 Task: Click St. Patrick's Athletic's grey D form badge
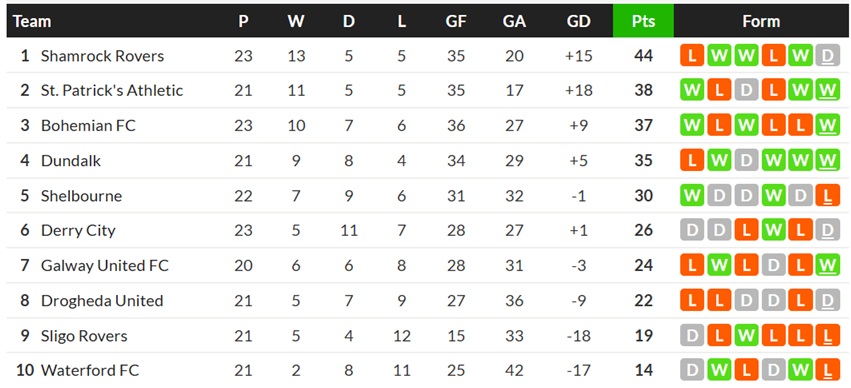746,90
